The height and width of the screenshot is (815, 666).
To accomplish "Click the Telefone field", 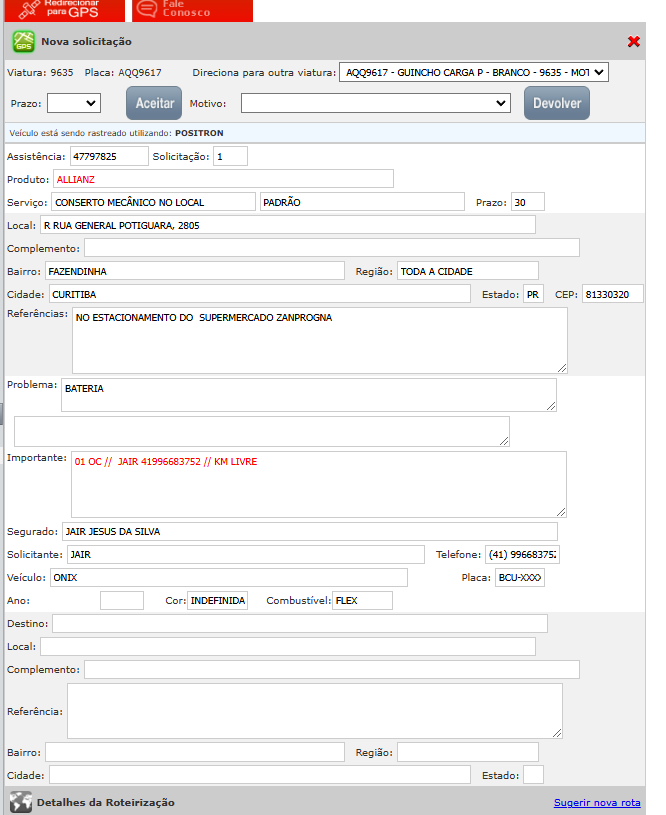I will click(523, 554).
